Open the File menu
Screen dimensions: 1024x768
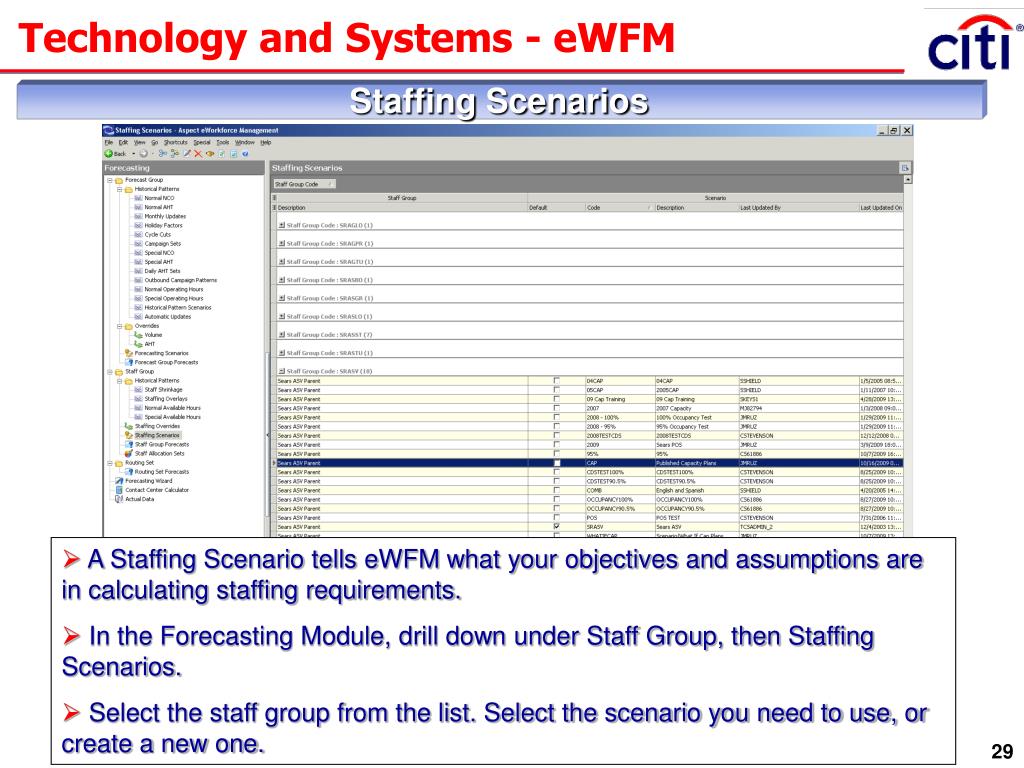[x=108, y=142]
